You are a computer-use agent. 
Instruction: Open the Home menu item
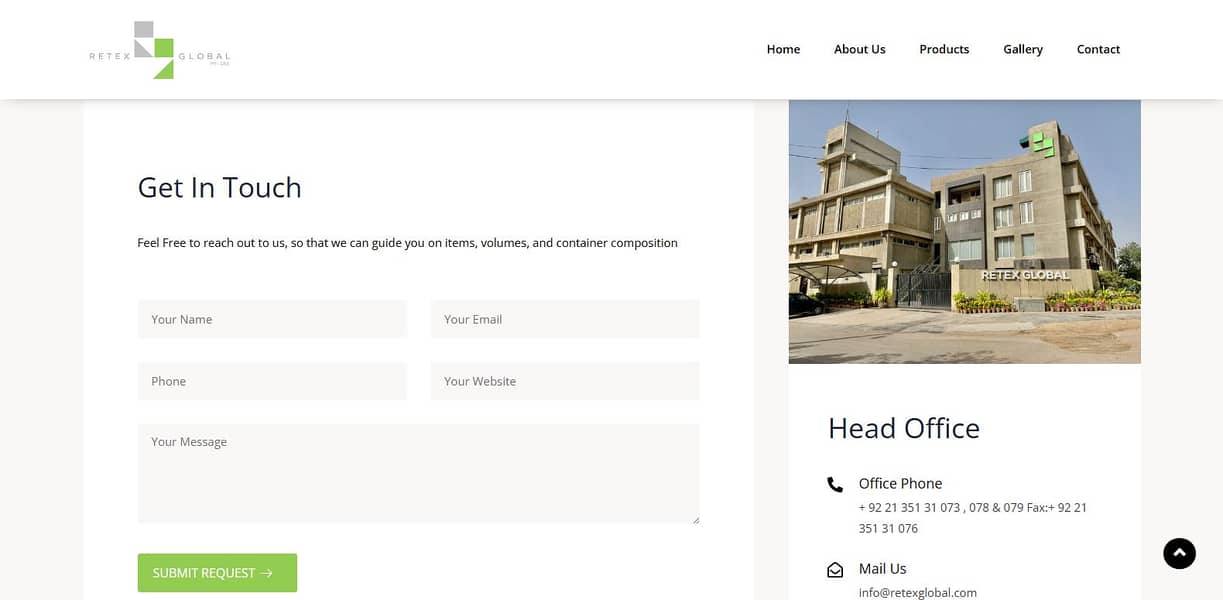[x=783, y=49]
